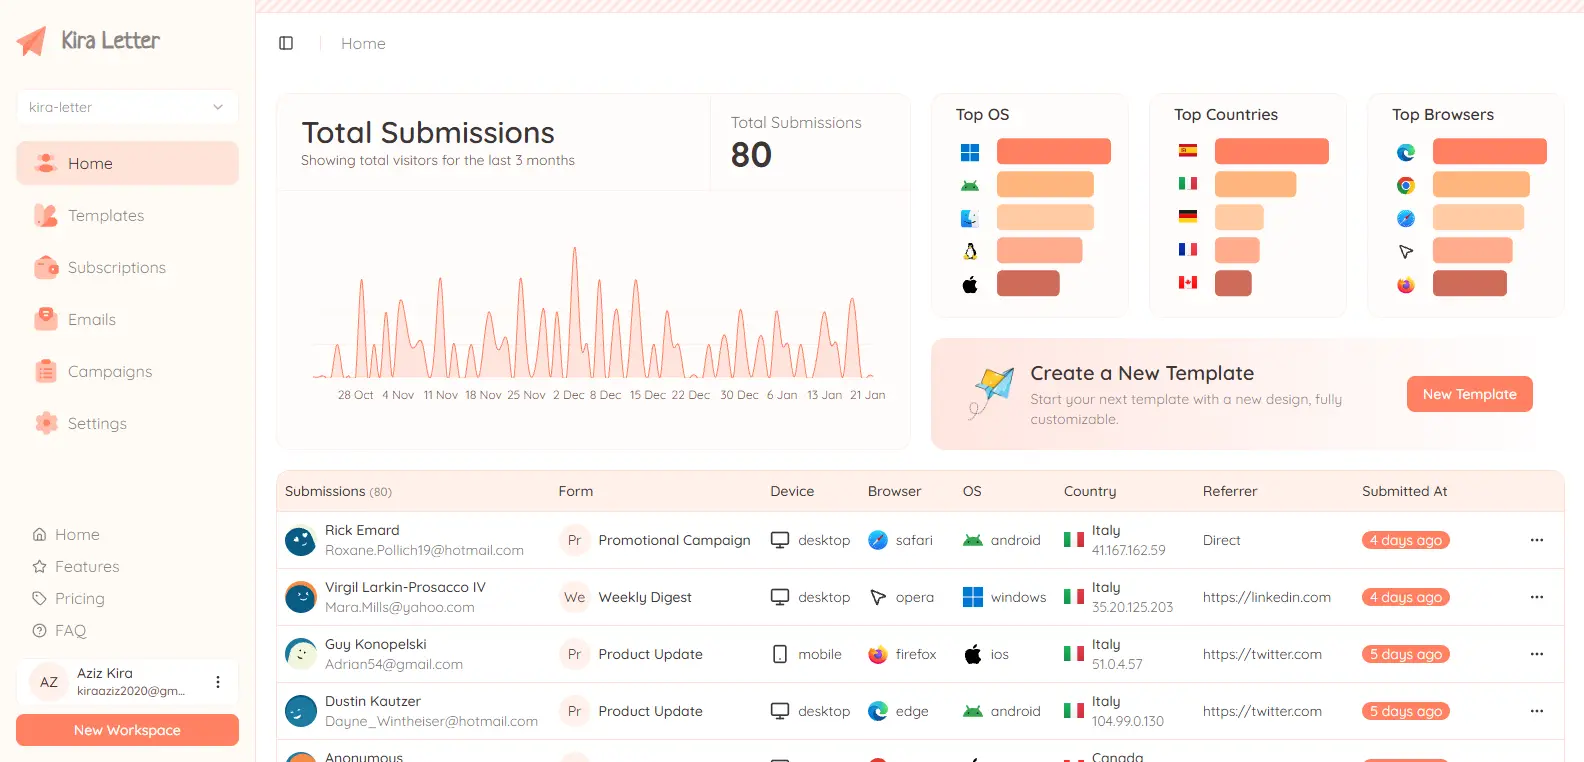Open the Pricing link
The width and height of the screenshot is (1584, 762).
(79, 598)
